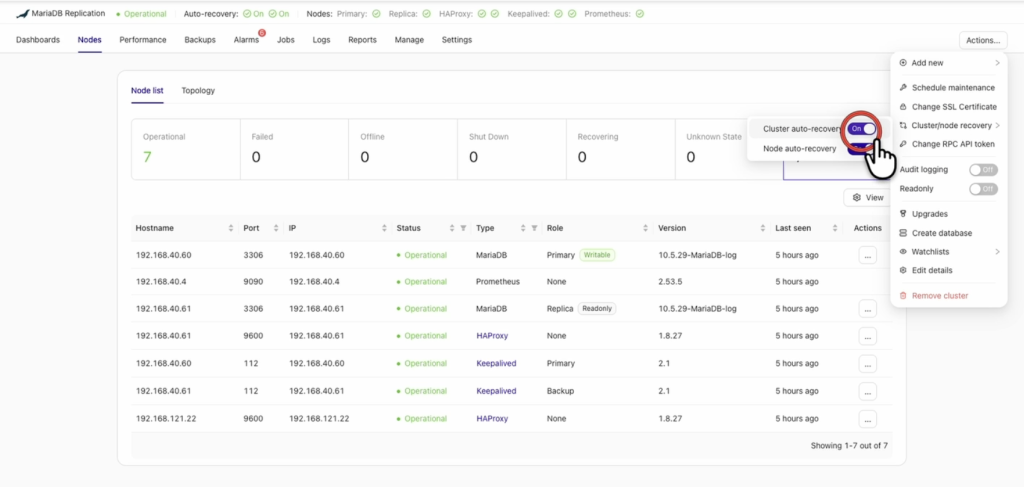
Task: Click the Writable tag on Primary row
Action: coord(597,255)
